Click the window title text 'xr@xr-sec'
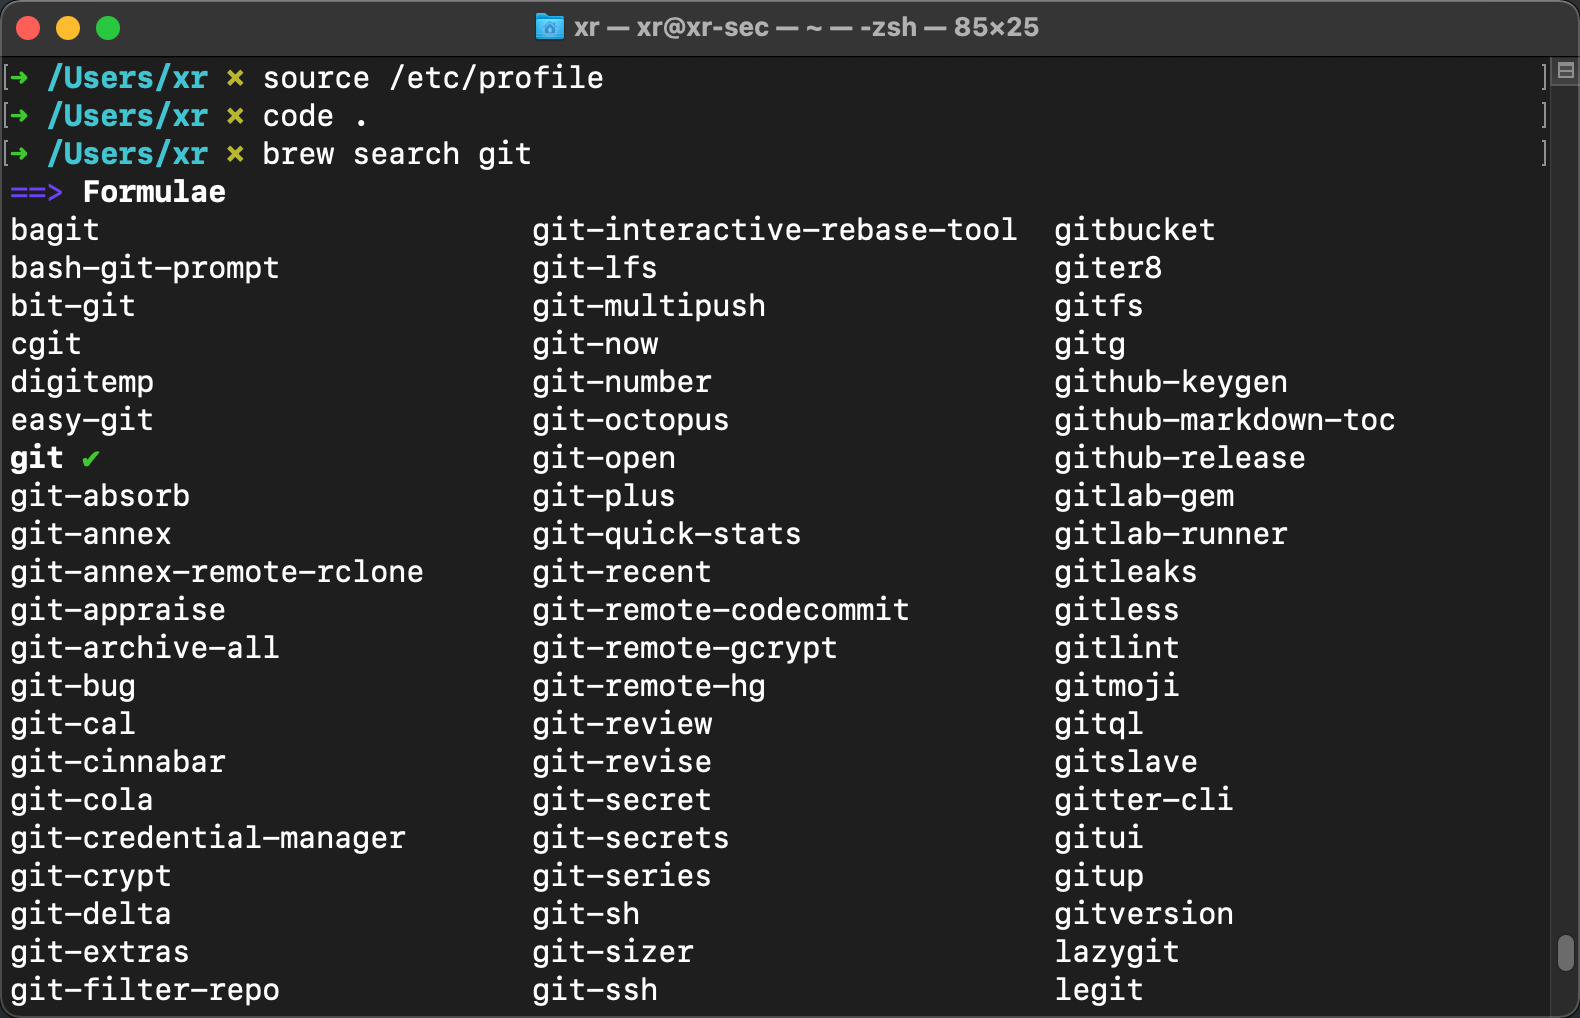Image resolution: width=1580 pixels, height=1018 pixels. [x=702, y=27]
